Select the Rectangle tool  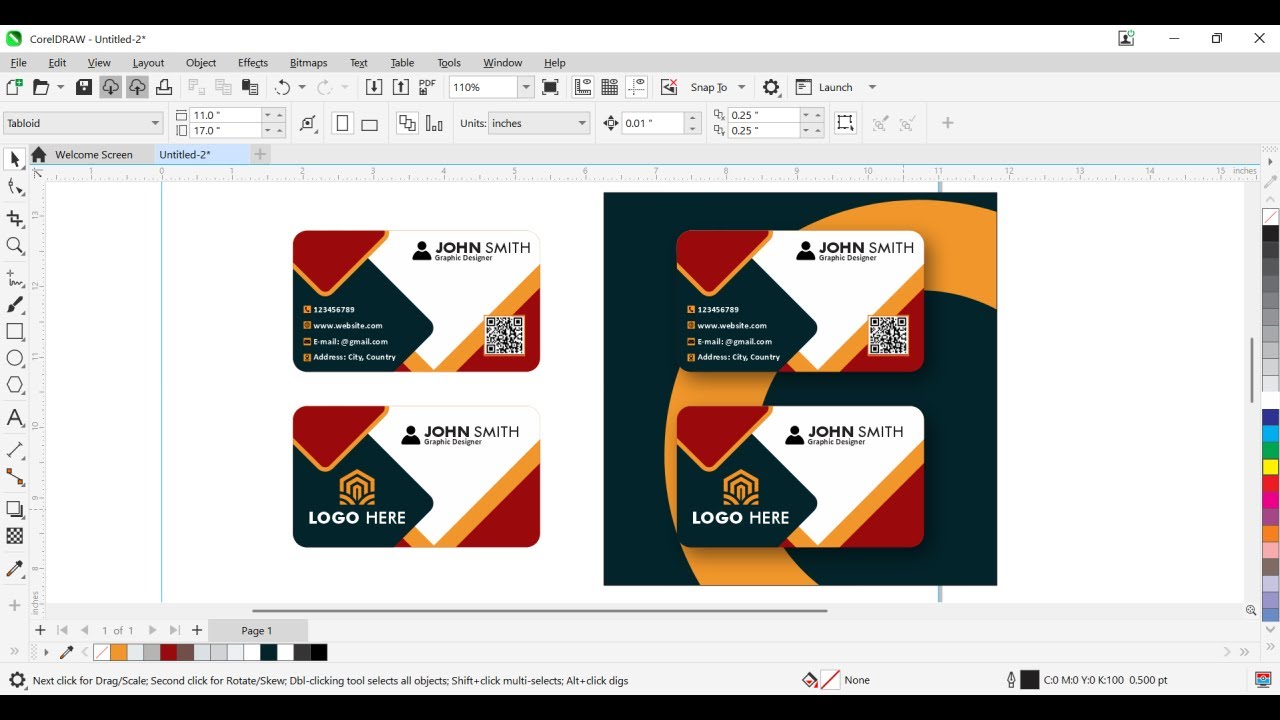click(x=14, y=332)
